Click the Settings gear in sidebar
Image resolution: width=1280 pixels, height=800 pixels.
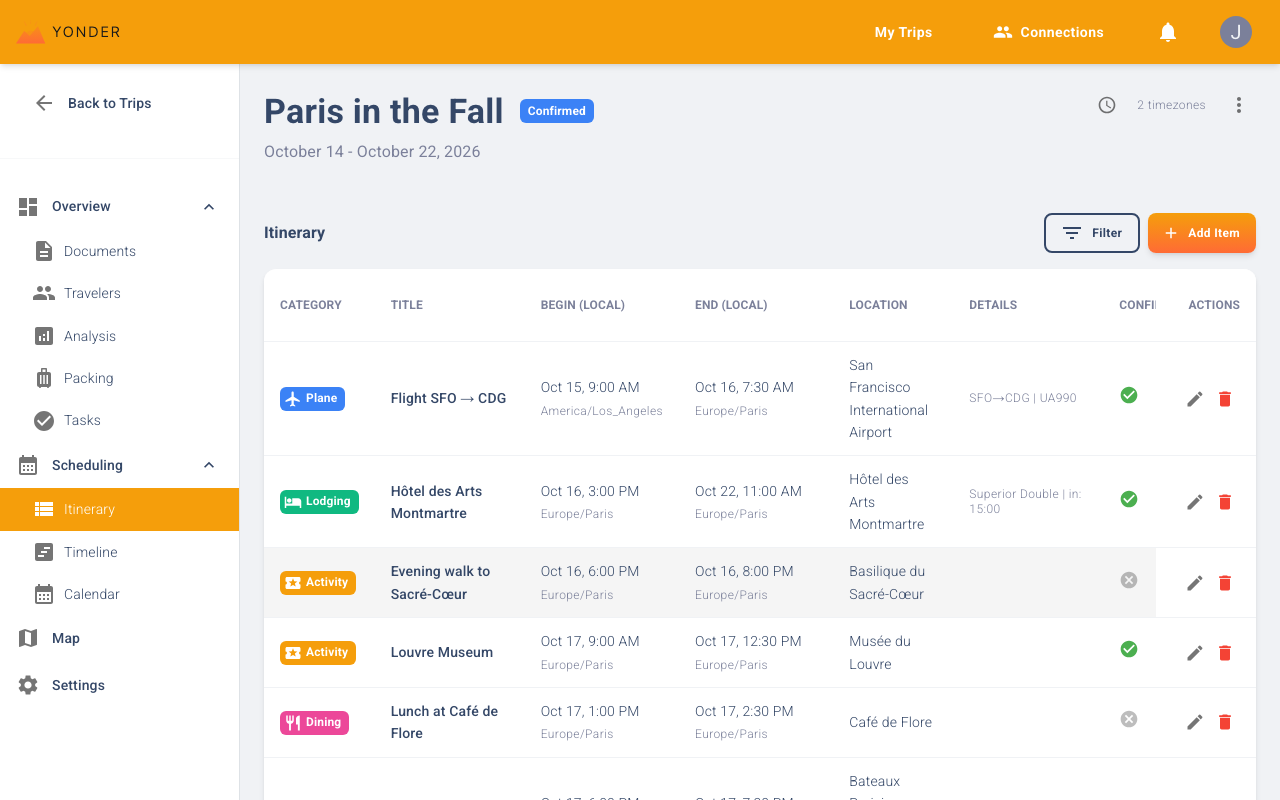pos(27,685)
